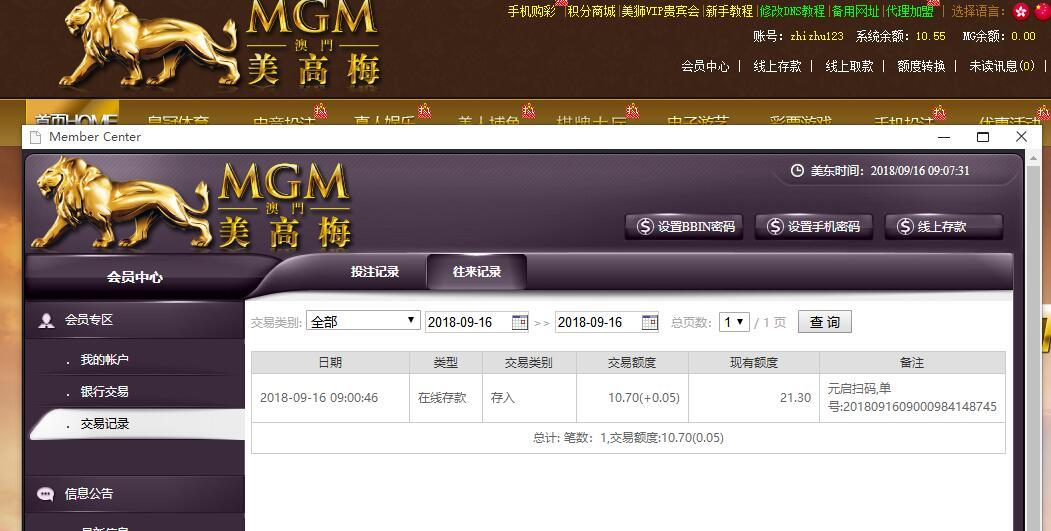Image resolution: width=1051 pixels, height=531 pixels.
Task: Click the 日期 column header
Action: [330, 363]
